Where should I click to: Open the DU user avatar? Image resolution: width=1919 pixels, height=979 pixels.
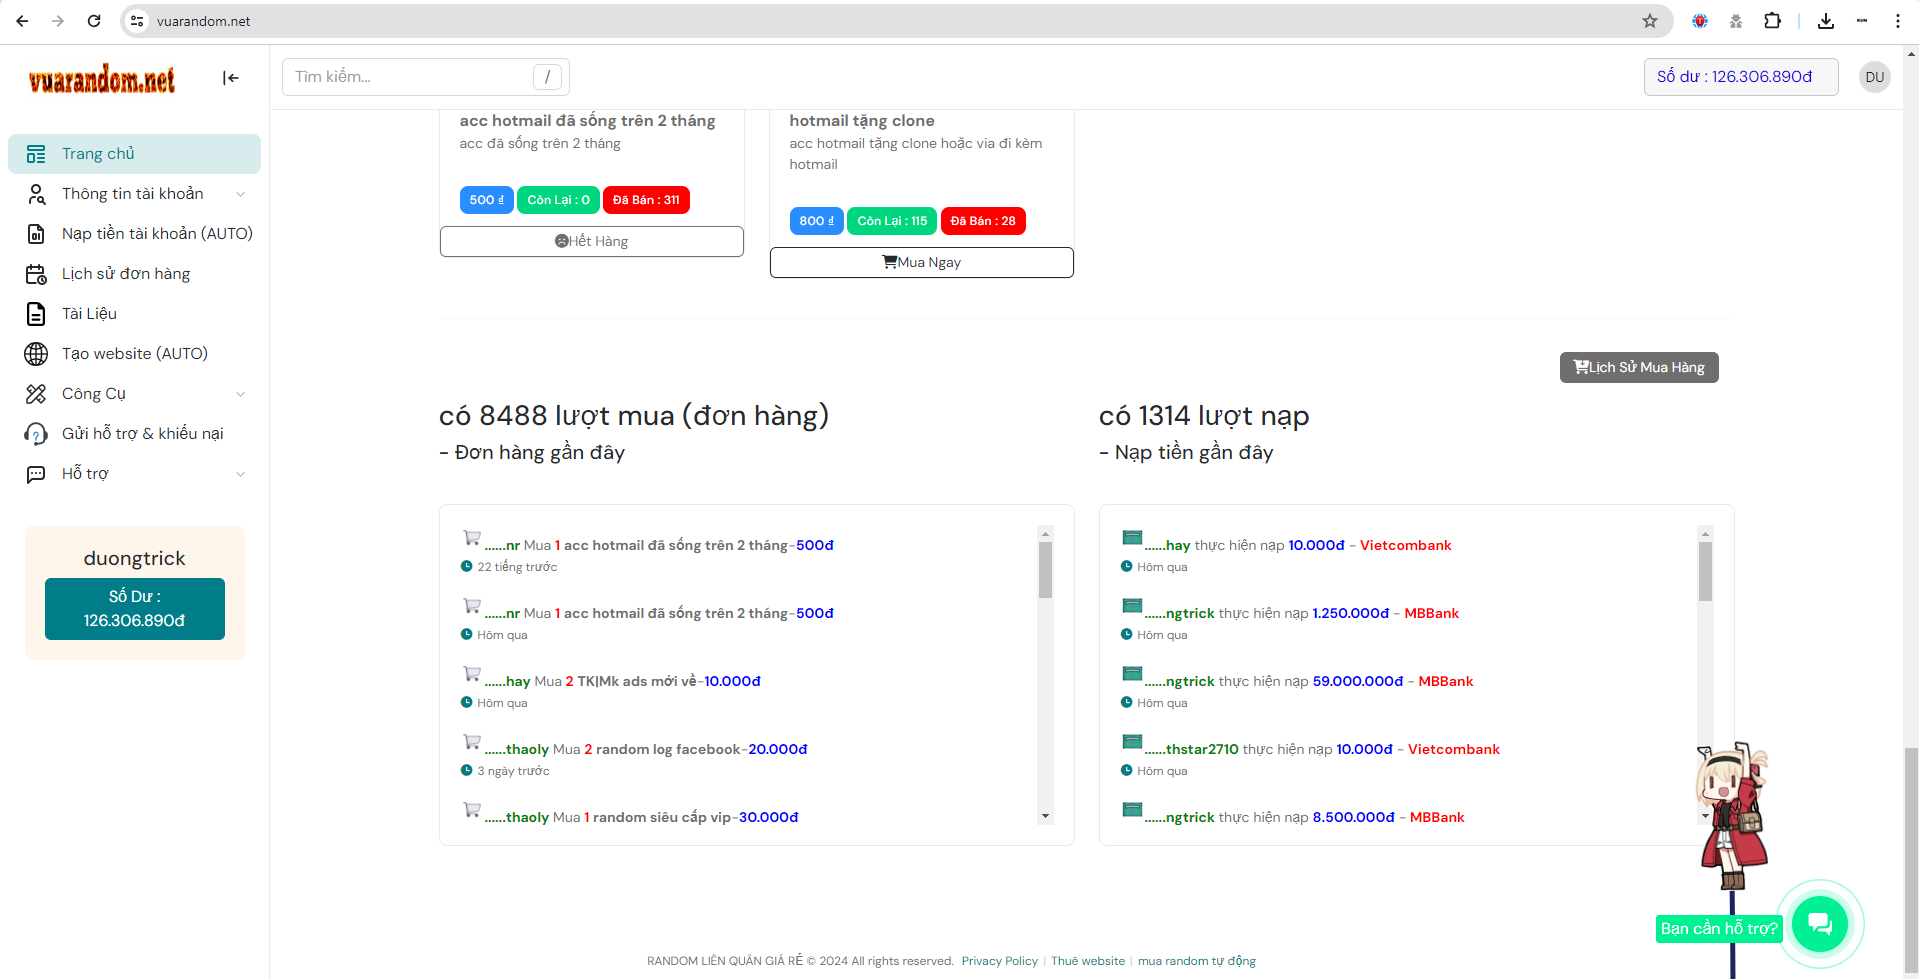click(1874, 77)
